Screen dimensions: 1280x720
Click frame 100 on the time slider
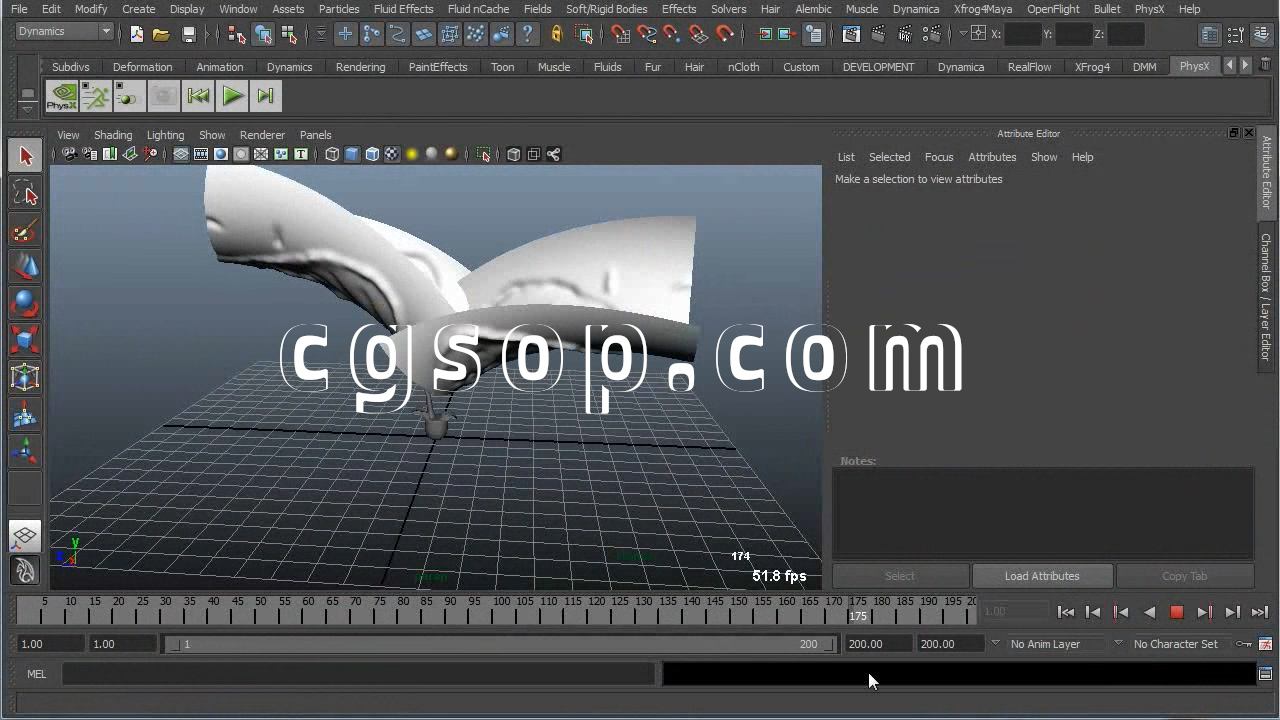[501, 609]
